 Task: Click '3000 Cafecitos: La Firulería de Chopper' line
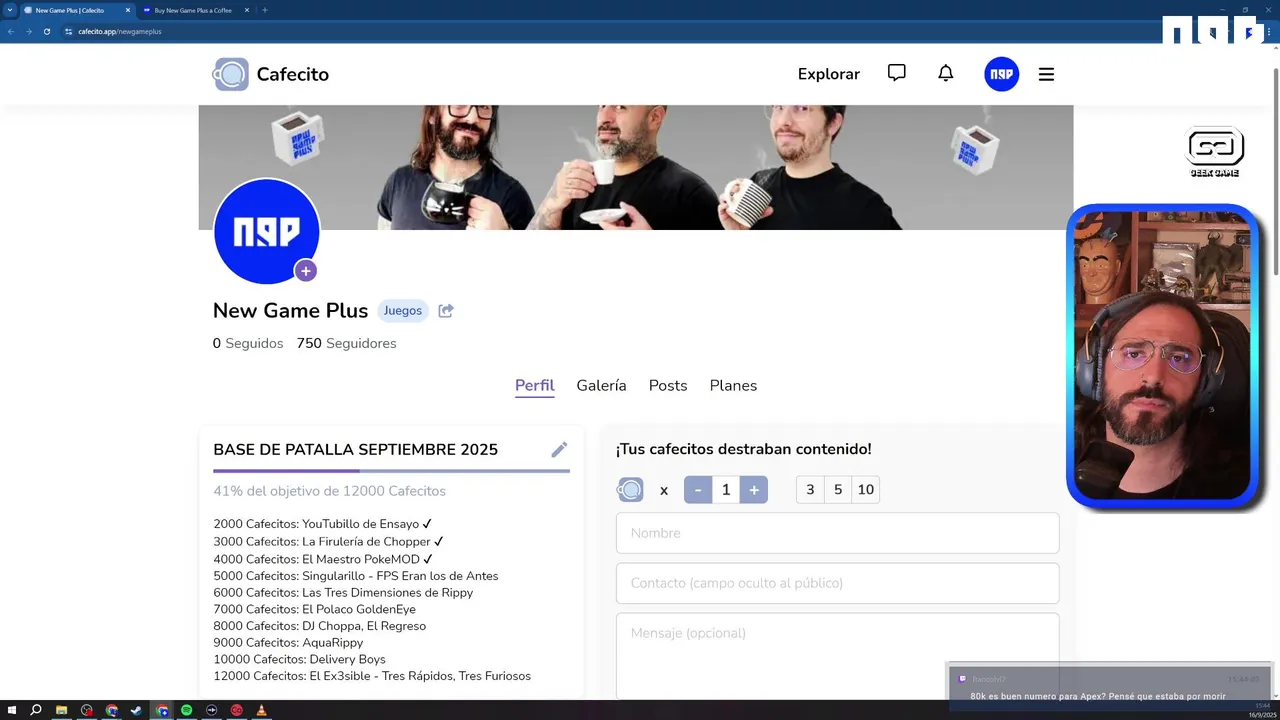point(328,541)
